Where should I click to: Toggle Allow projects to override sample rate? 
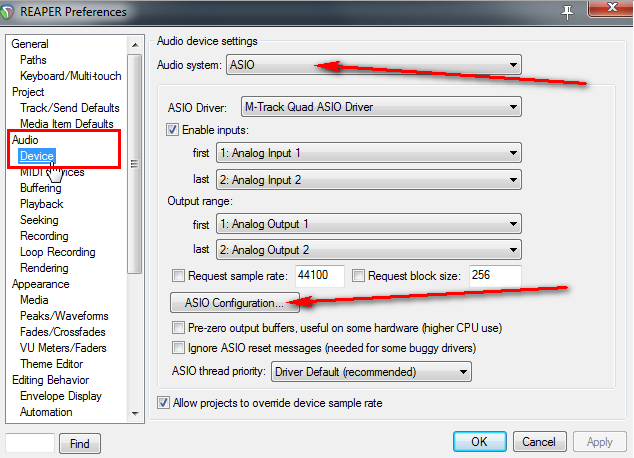(x=163, y=403)
